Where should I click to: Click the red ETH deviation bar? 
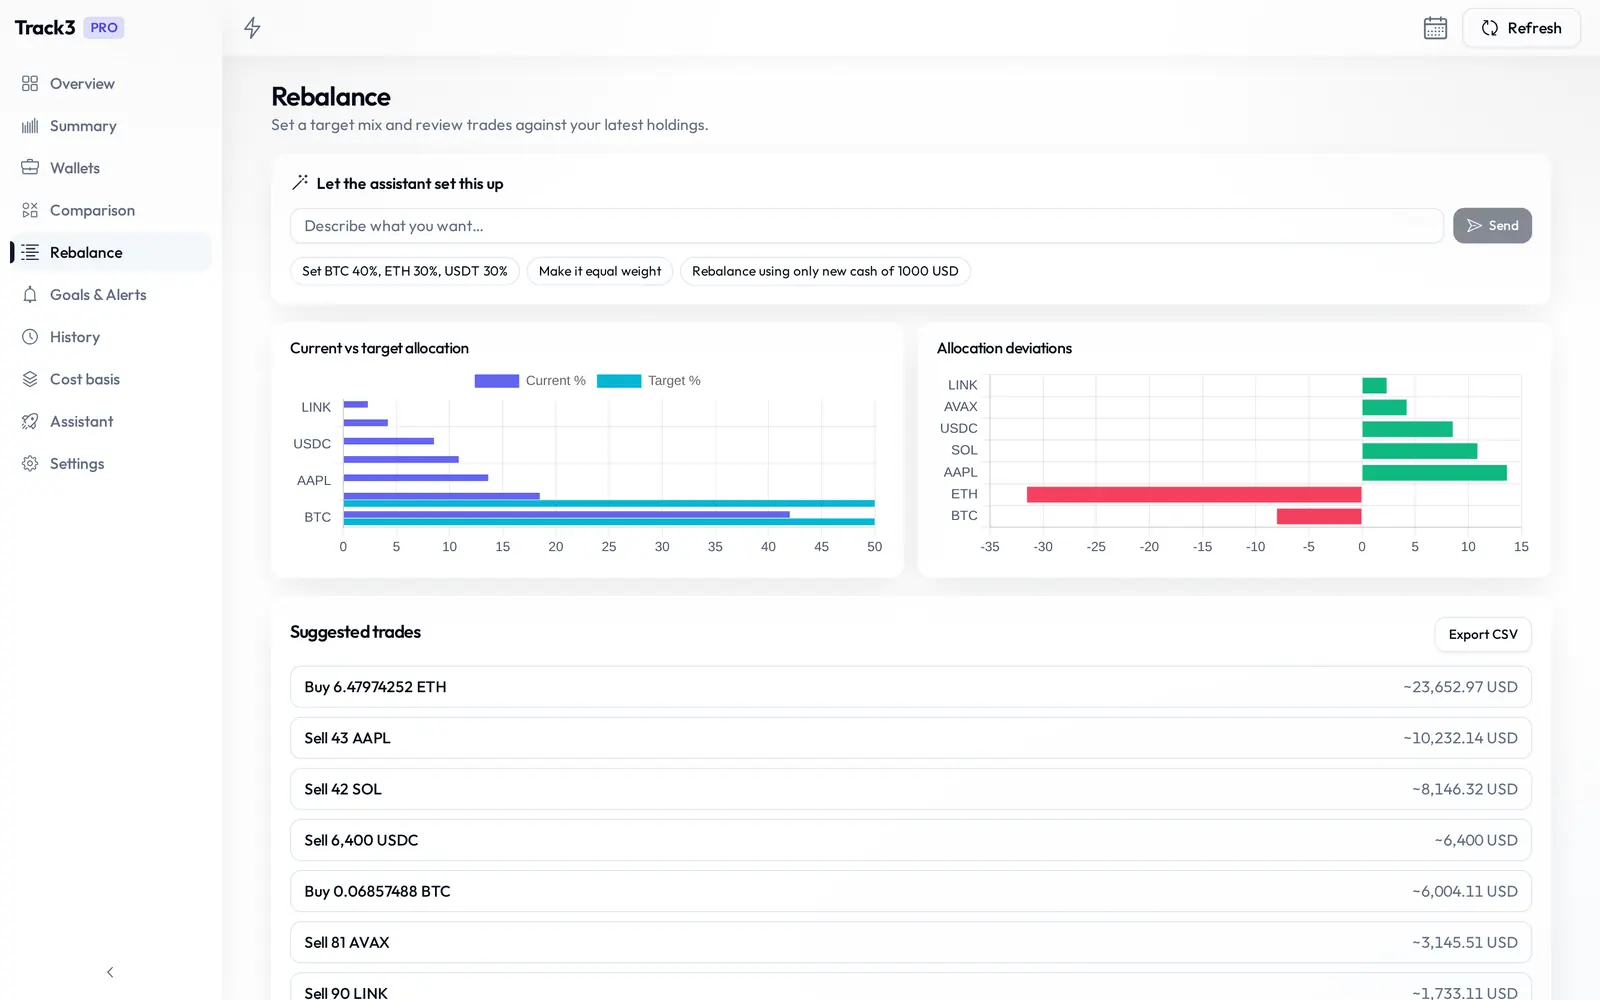pyautogui.click(x=1194, y=494)
